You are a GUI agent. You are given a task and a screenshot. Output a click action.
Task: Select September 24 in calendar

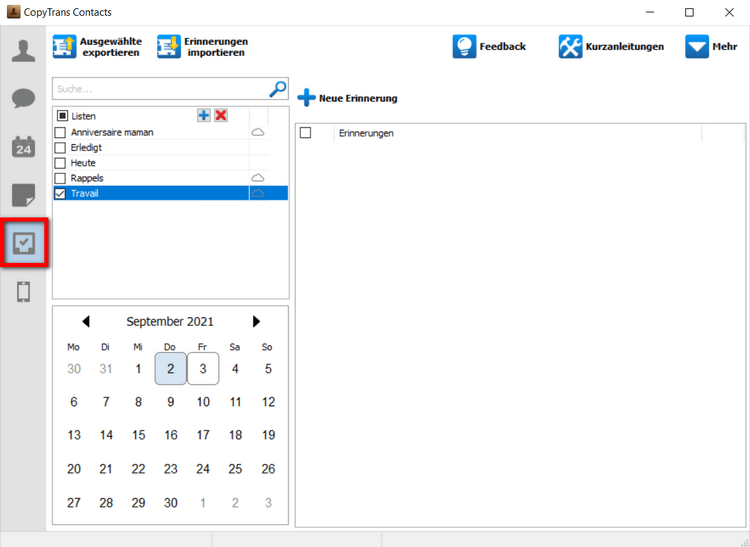click(x=203, y=469)
